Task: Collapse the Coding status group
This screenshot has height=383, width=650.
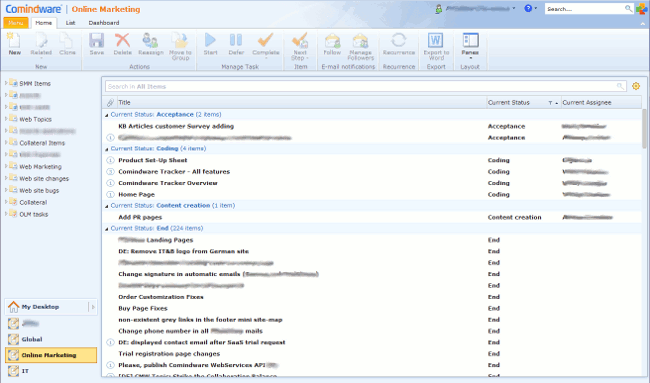Action: 107,149
